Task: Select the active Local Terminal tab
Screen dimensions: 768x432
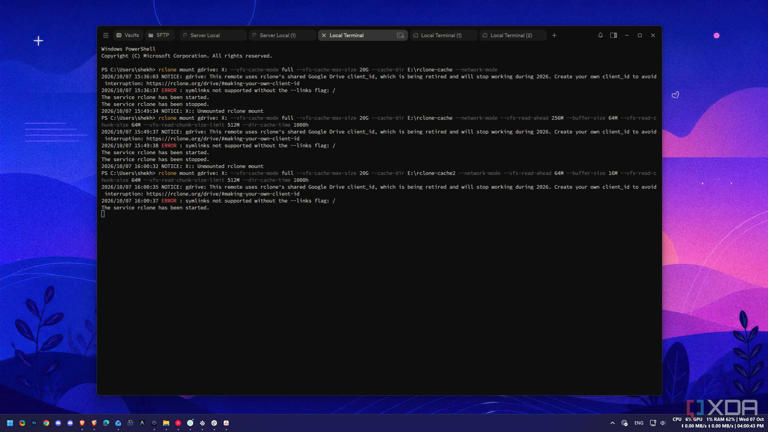Action: (x=362, y=35)
